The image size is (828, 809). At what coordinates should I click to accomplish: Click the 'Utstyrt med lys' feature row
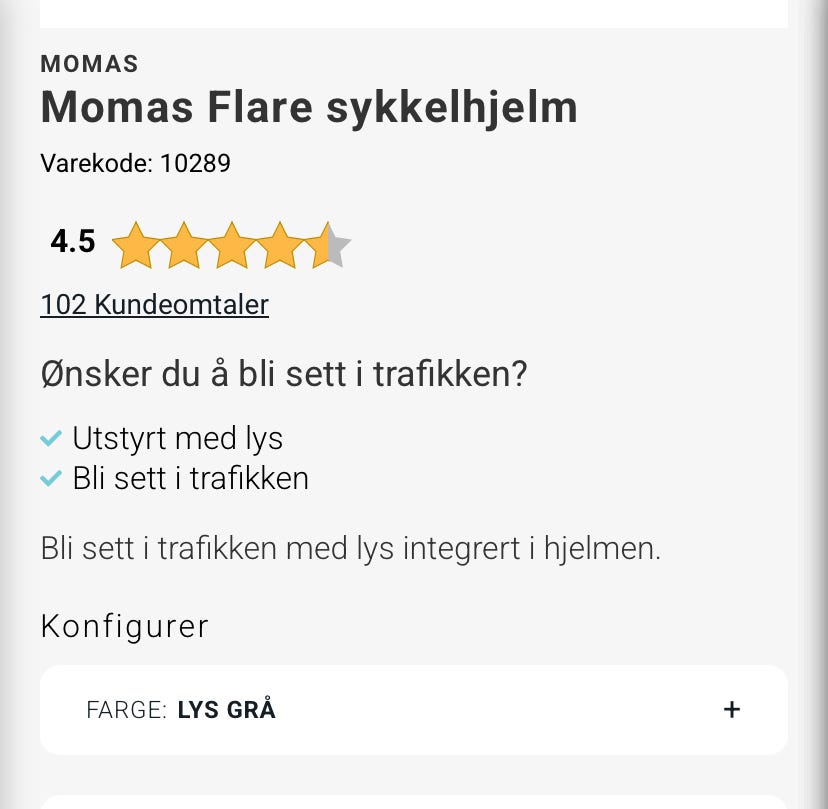[x=177, y=437]
